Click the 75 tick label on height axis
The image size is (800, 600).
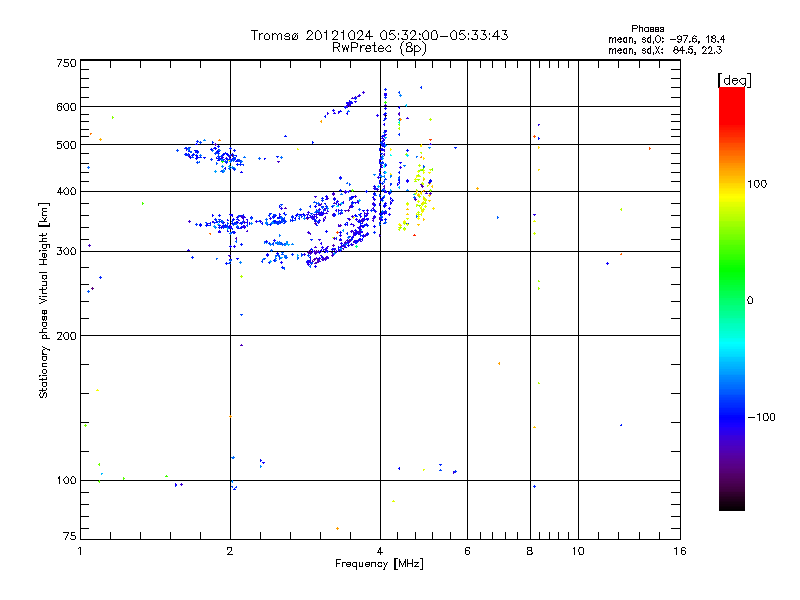69,536
